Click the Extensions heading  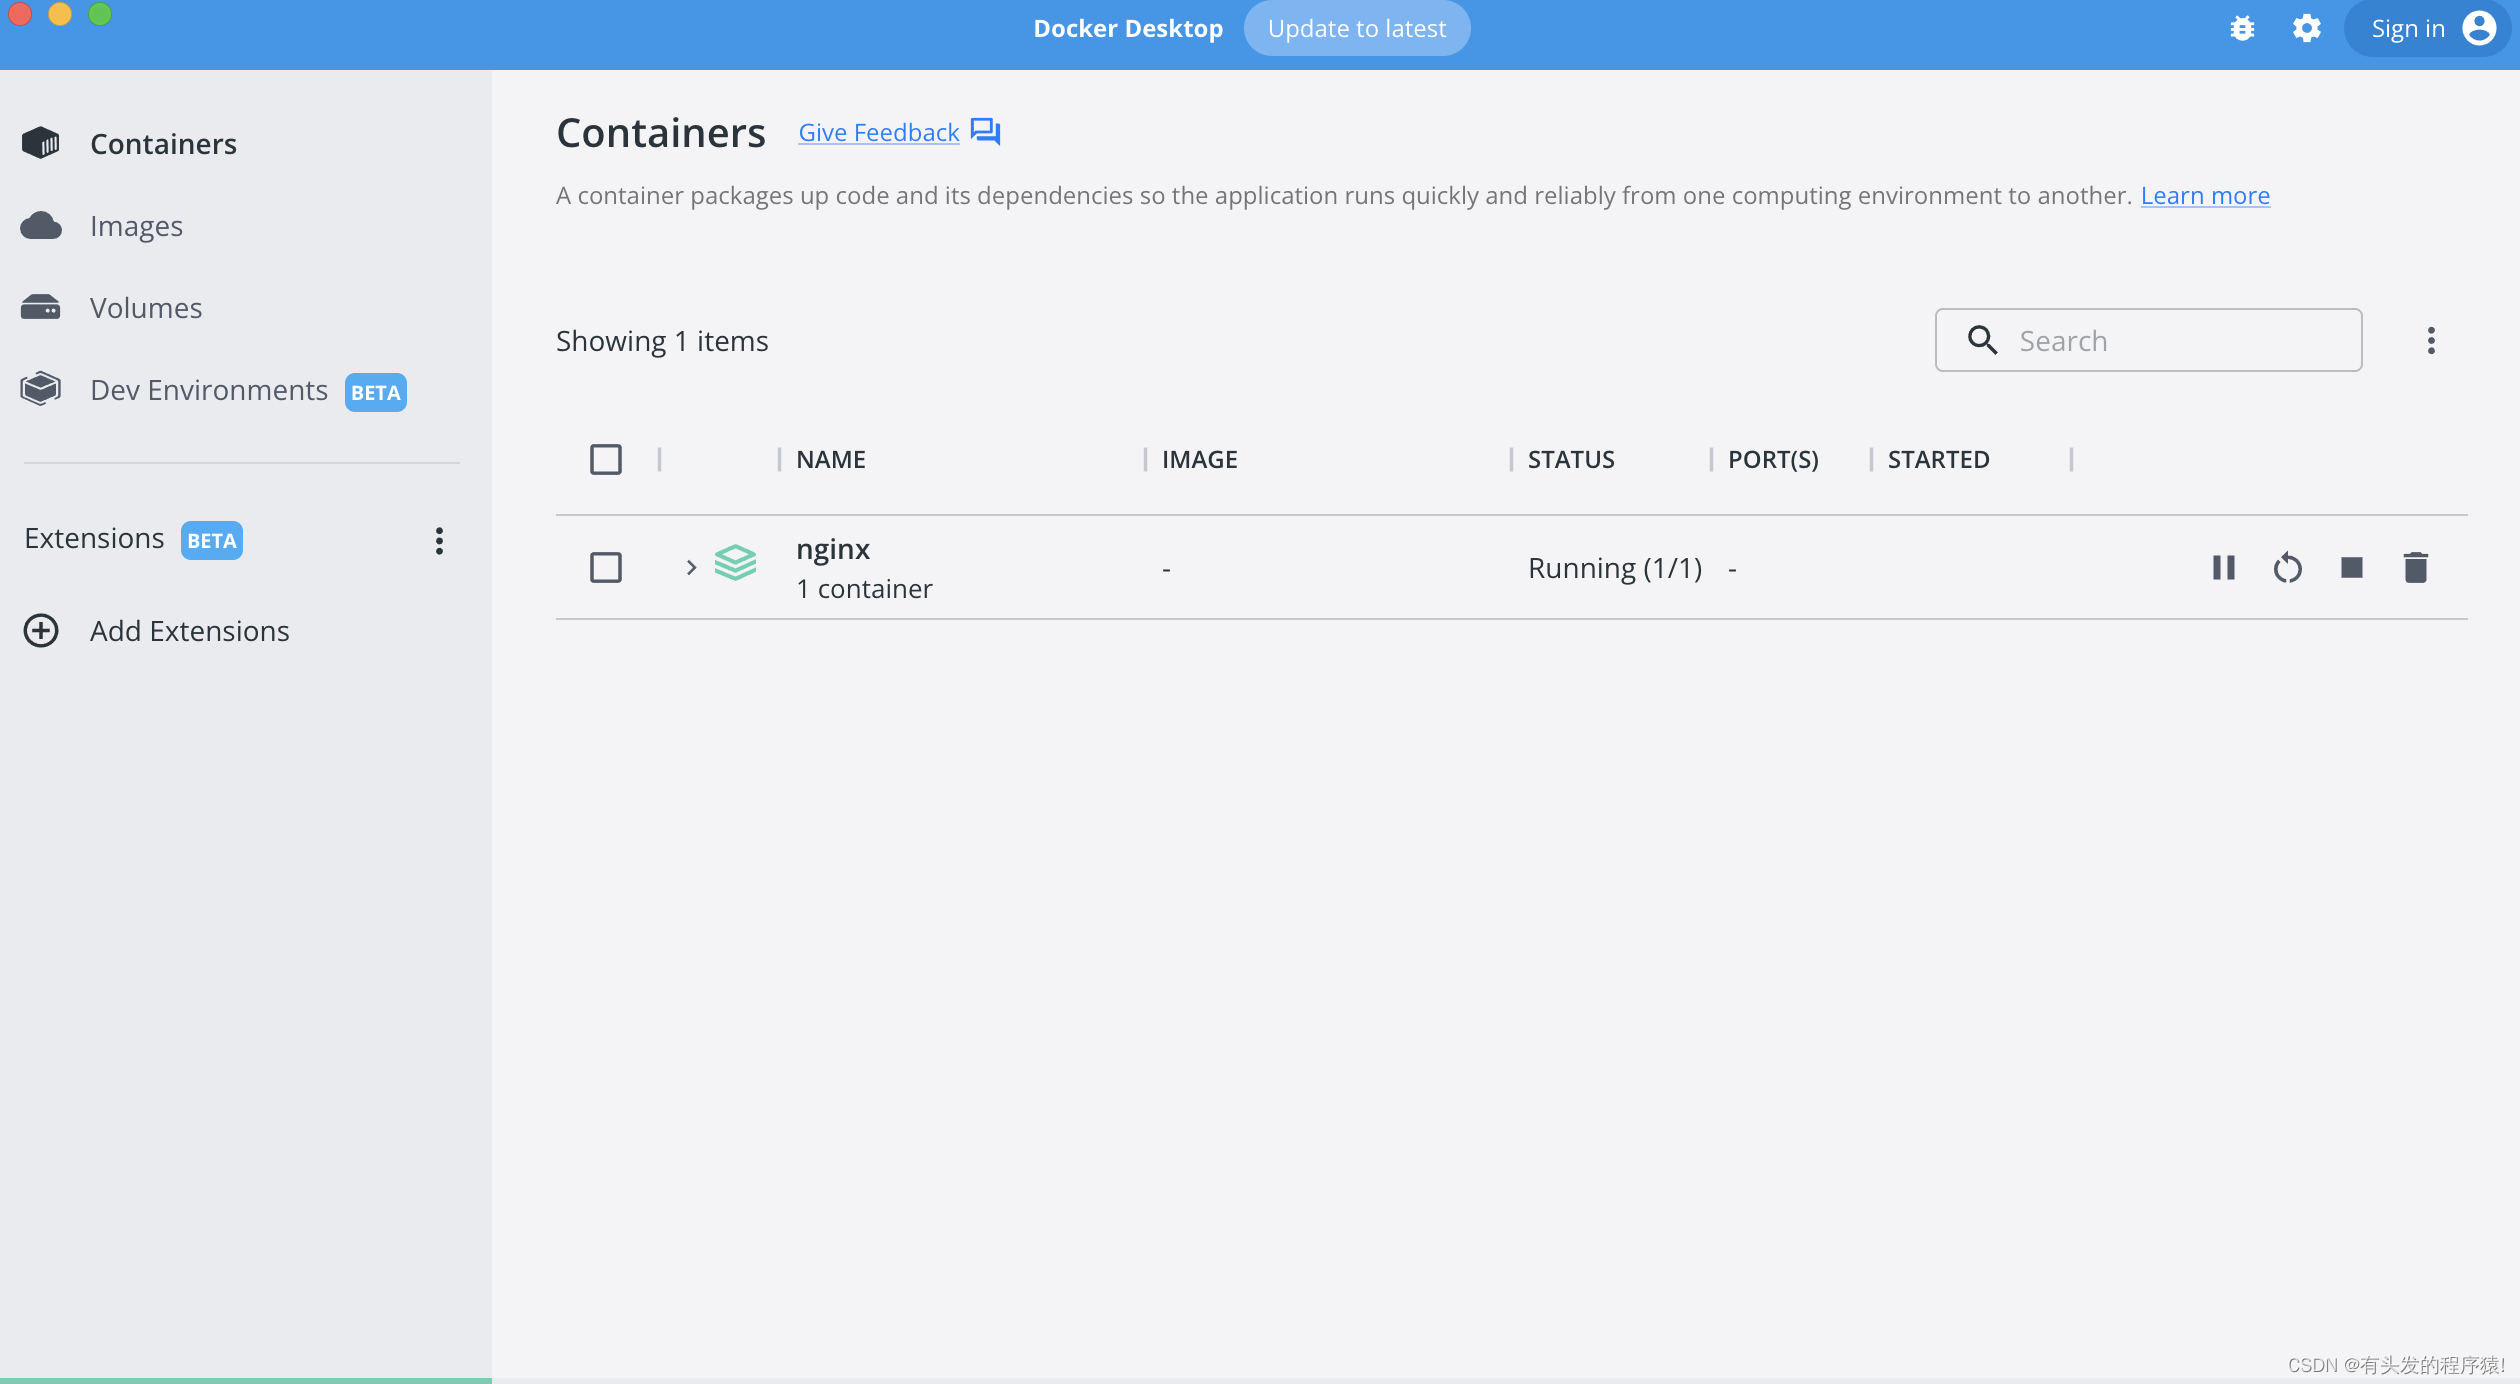94,538
